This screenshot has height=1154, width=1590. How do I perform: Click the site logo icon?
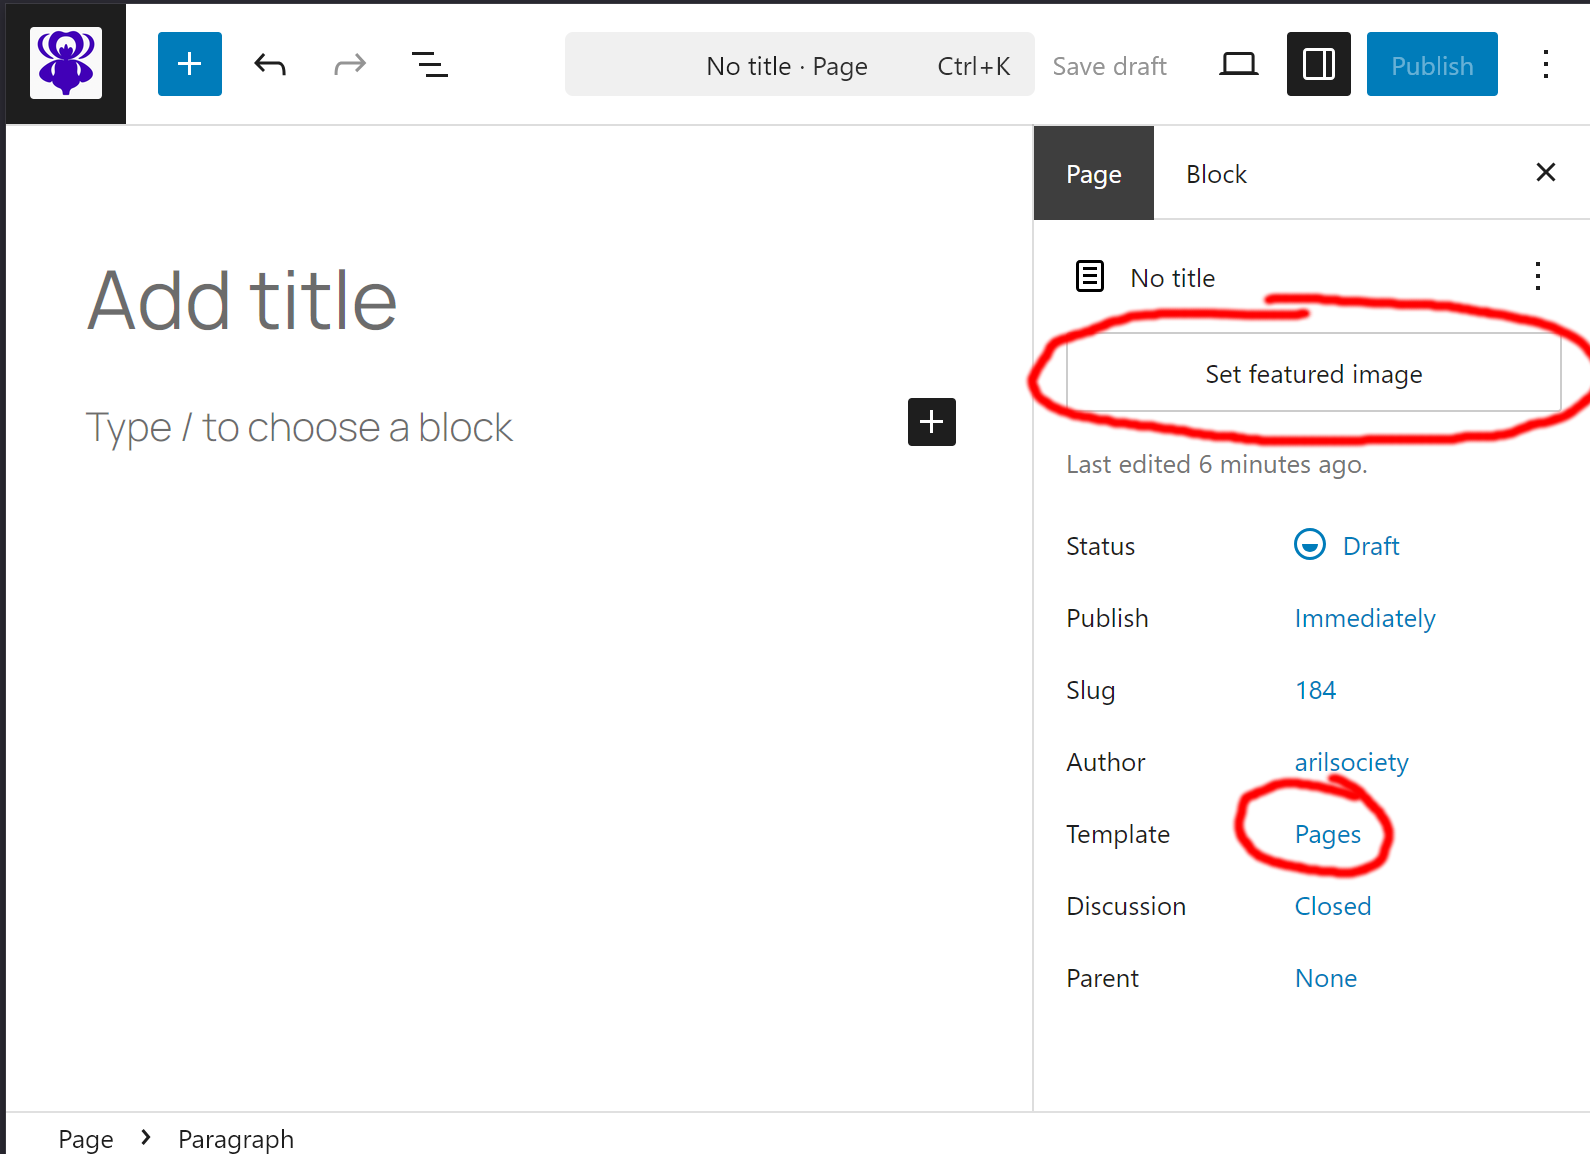pos(66,63)
